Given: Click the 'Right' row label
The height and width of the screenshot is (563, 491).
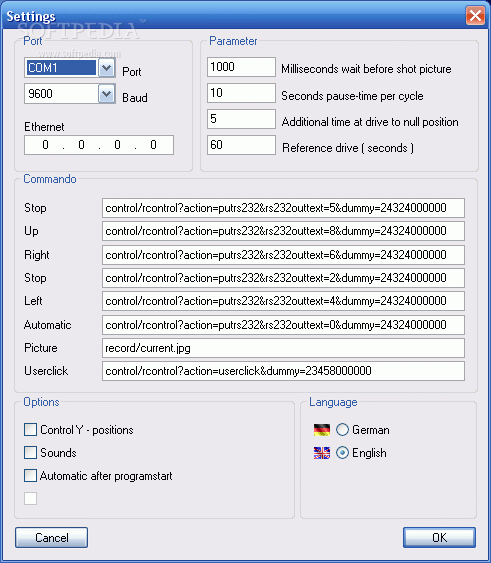Looking at the screenshot, I should point(37,255).
